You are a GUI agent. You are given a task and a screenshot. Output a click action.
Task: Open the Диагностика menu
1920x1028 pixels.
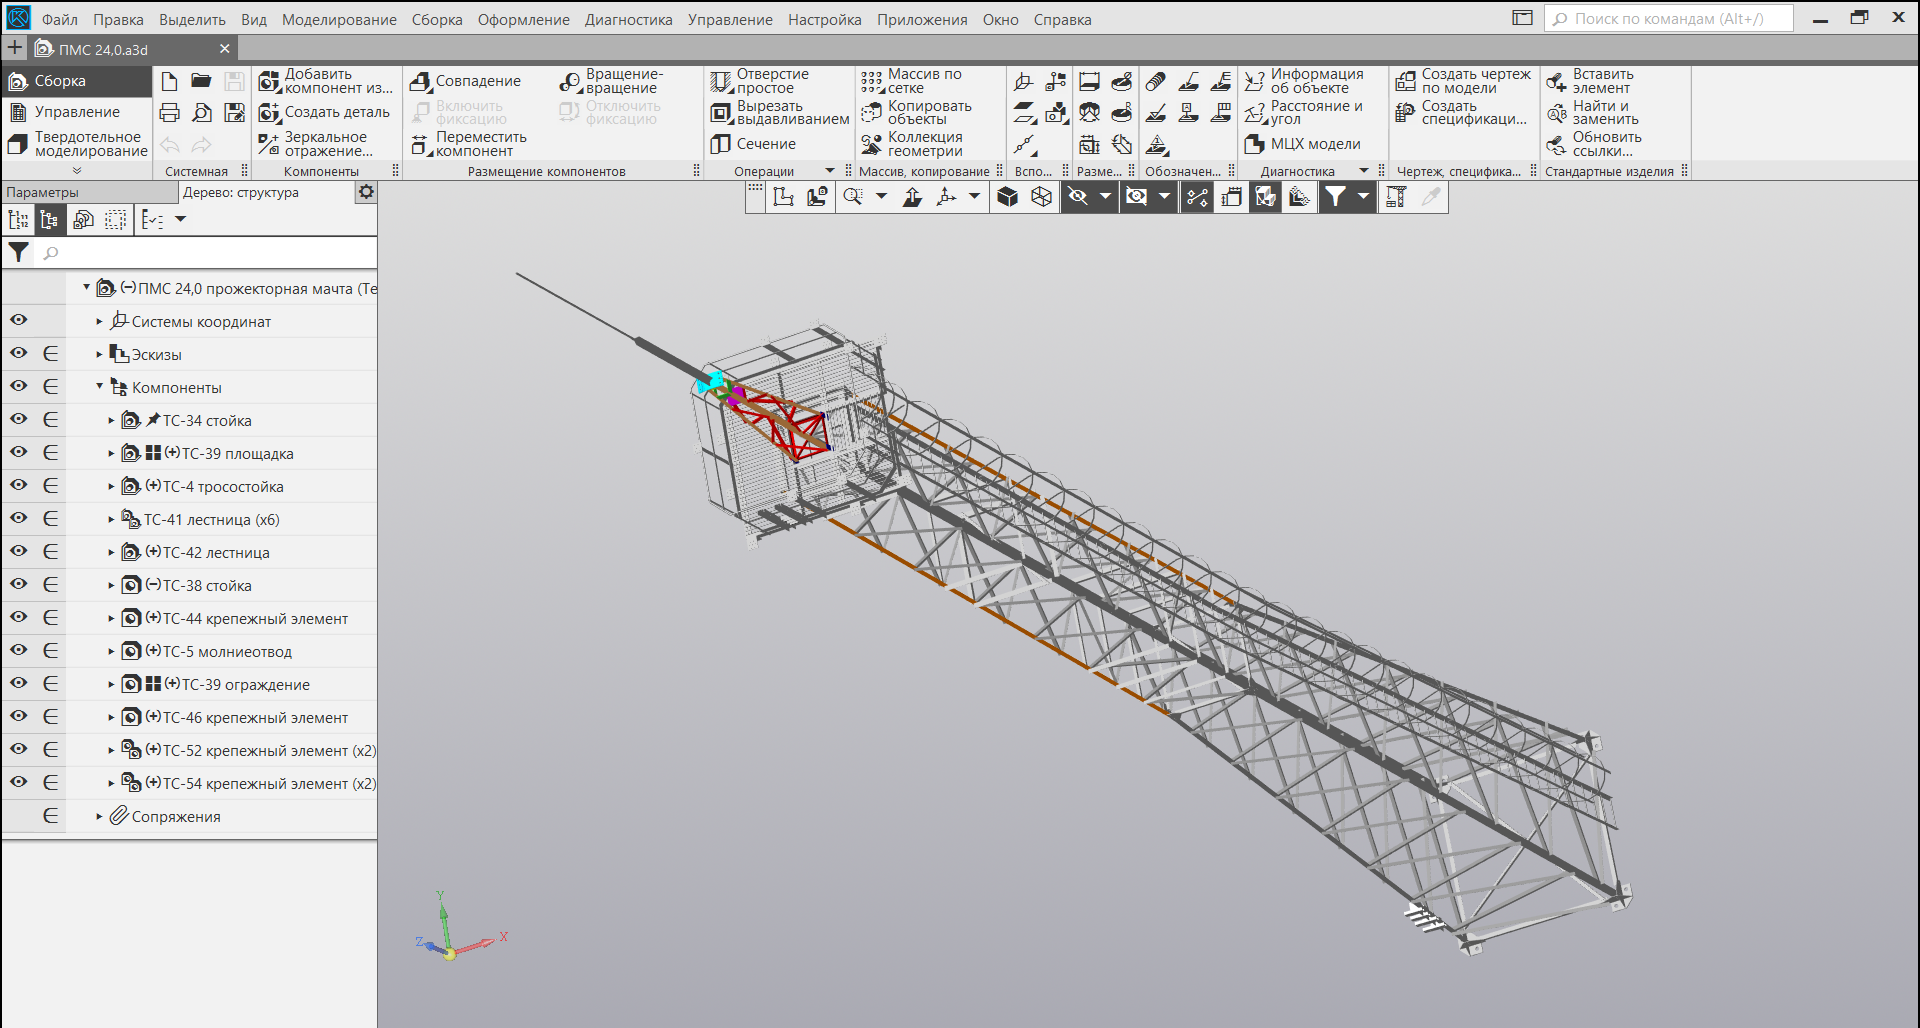point(629,19)
